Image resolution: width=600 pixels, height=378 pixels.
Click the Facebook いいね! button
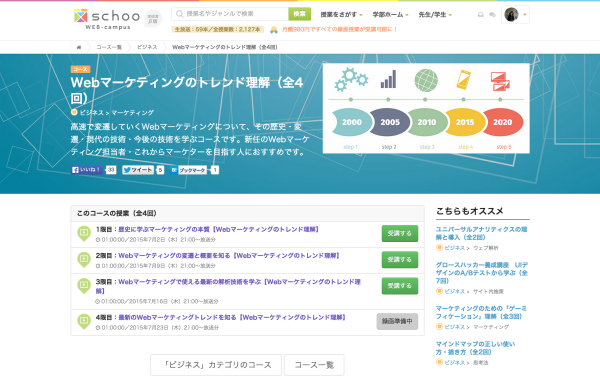pos(87,170)
